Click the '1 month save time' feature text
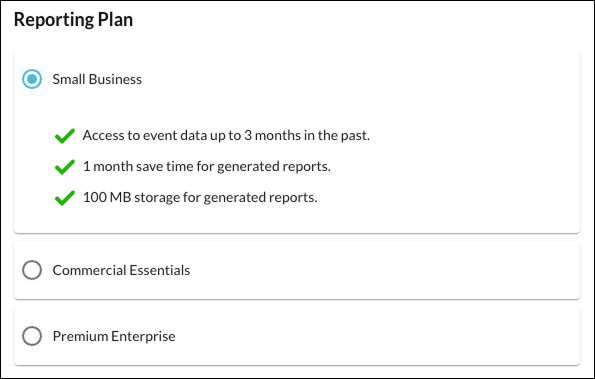Screen dimensions: 595x379 coord(207,167)
